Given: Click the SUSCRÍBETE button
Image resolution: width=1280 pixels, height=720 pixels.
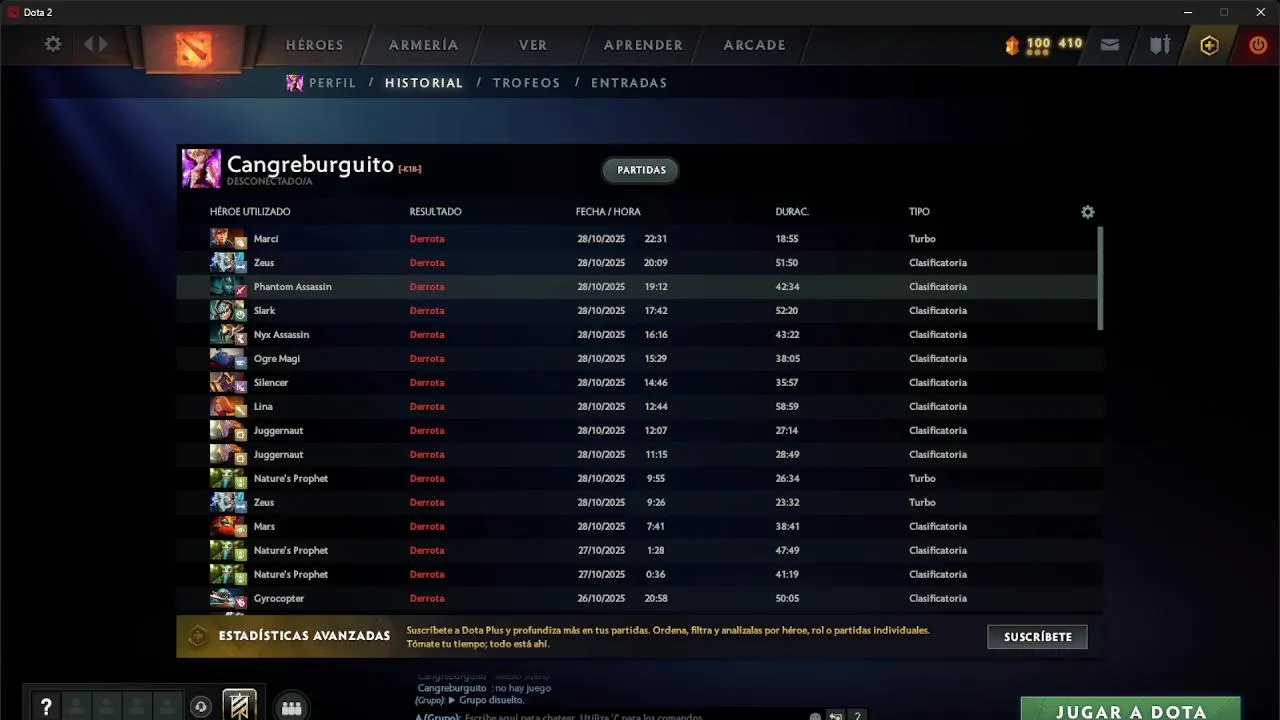Looking at the screenshot, I should tap(1037, 637).
